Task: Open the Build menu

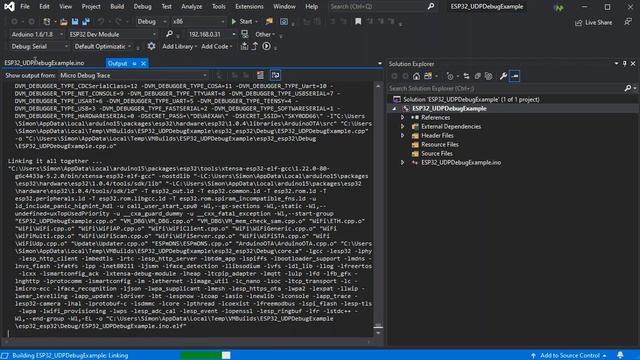Action: 117,7
